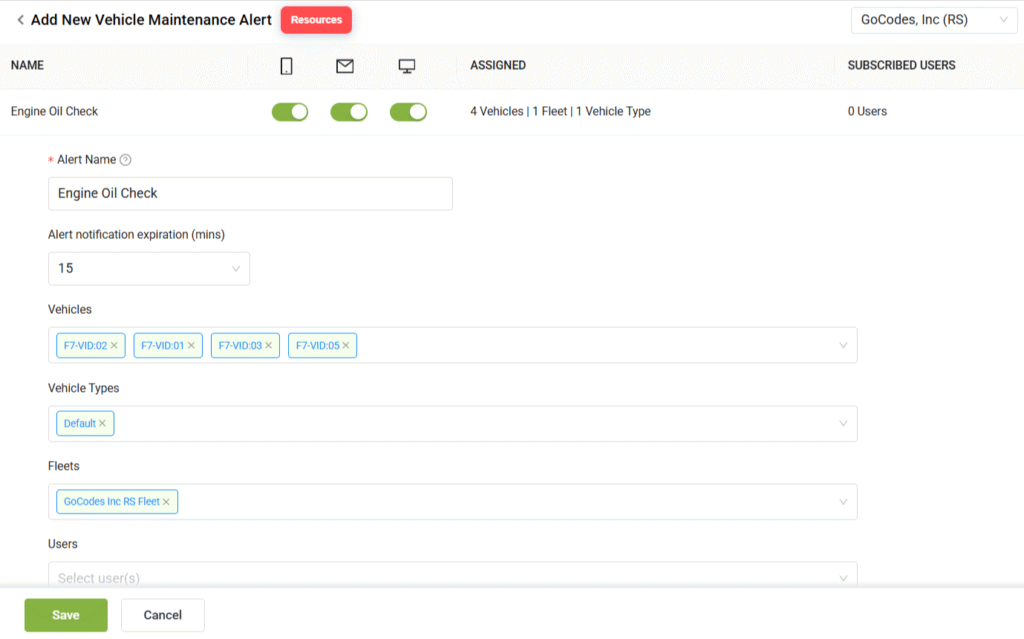Click the F7-VID:05 tag label
The image size is (1024, 639).
[317, 346]
